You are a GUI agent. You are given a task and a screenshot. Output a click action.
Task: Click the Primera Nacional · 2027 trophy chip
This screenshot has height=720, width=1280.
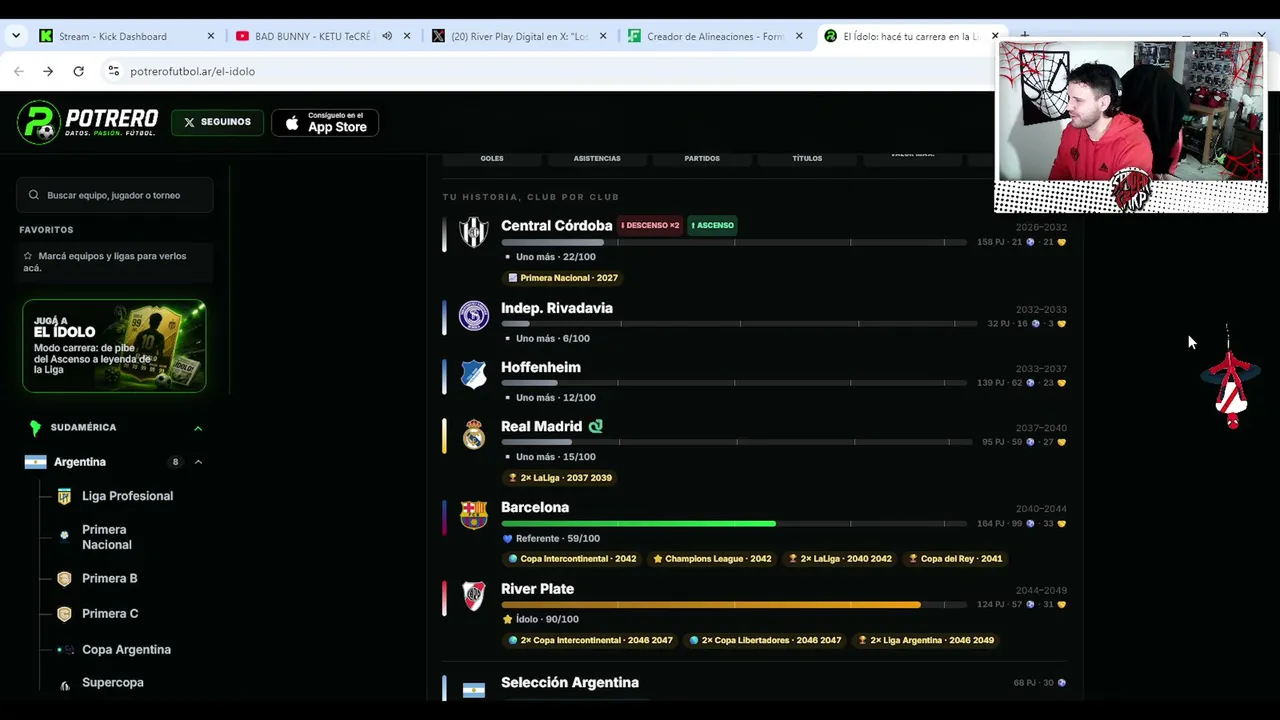pos(563,278)
